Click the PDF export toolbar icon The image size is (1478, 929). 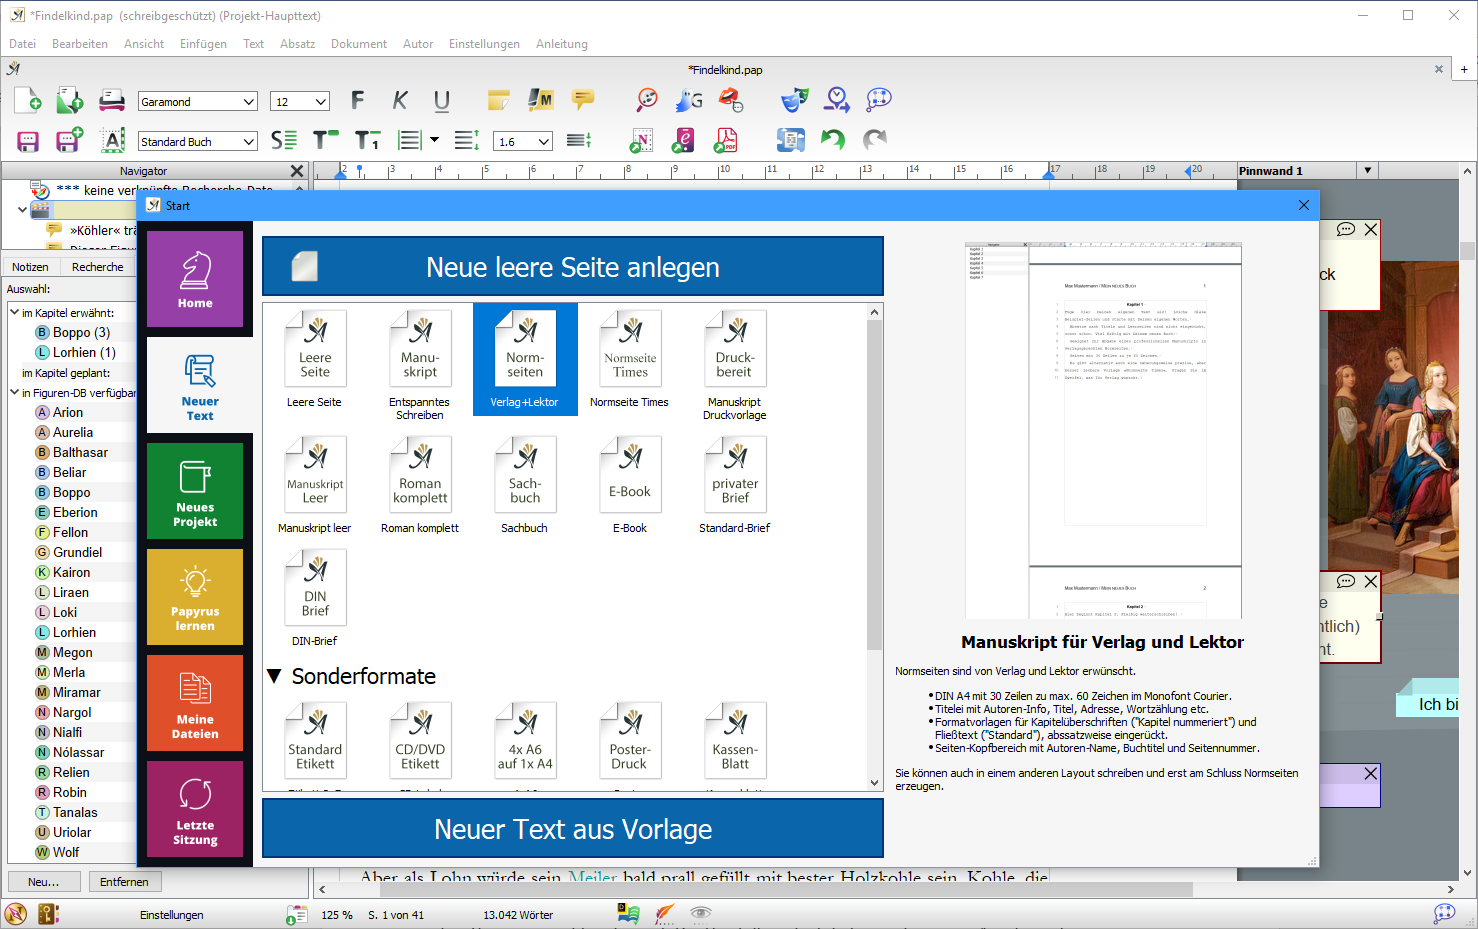coord(726,141)
